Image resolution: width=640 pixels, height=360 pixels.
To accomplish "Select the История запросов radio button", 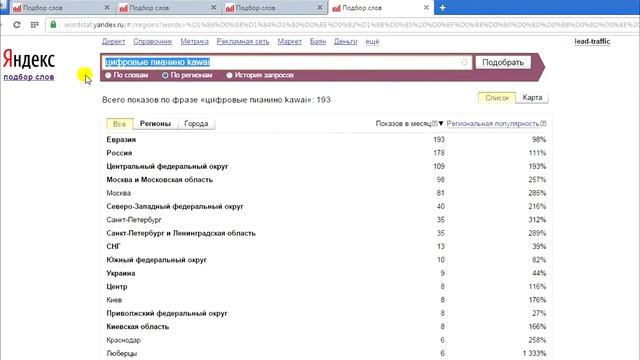I will (x=229, y=75).
